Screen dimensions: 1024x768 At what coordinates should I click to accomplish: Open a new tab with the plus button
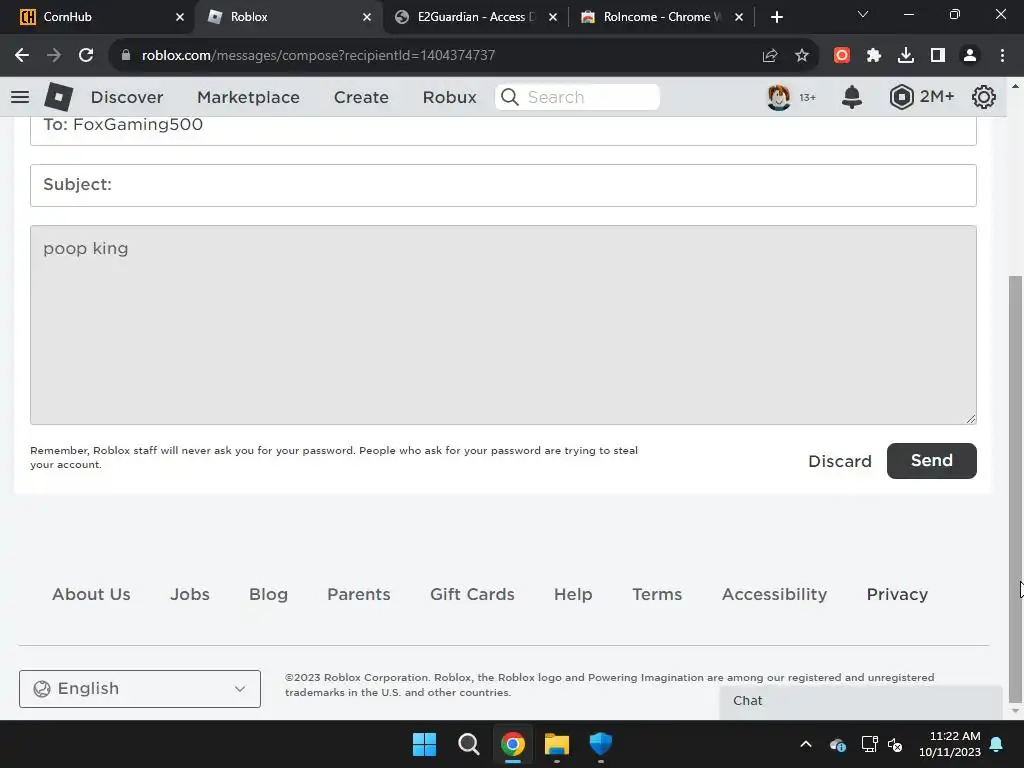click(x=776, y=17)
